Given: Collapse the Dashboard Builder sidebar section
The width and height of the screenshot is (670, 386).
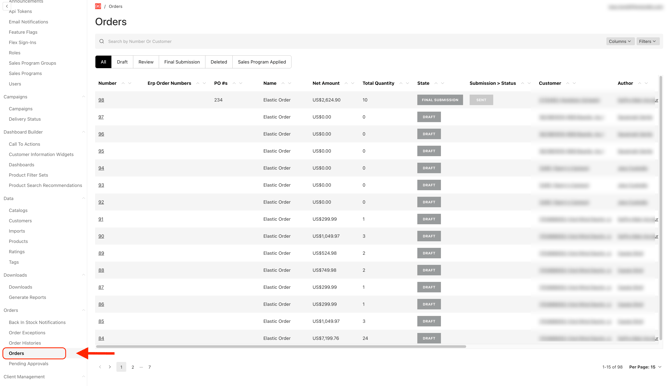Looking at the screenshot, I should tap(83, 132).
